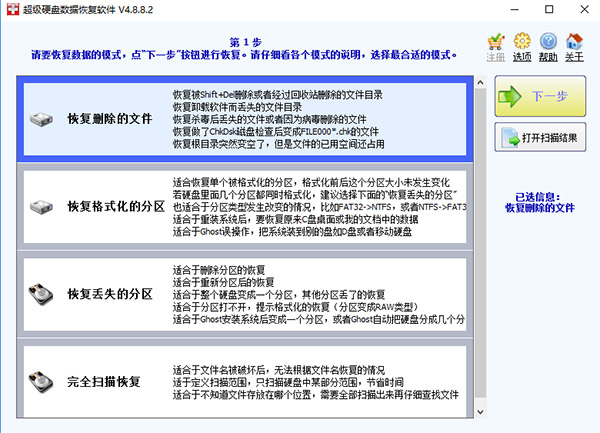Click drive icon beside 恢复删除的文件
Image resolution: width=600 pixels, height=433 pixels.
click(x=41, y=119)
